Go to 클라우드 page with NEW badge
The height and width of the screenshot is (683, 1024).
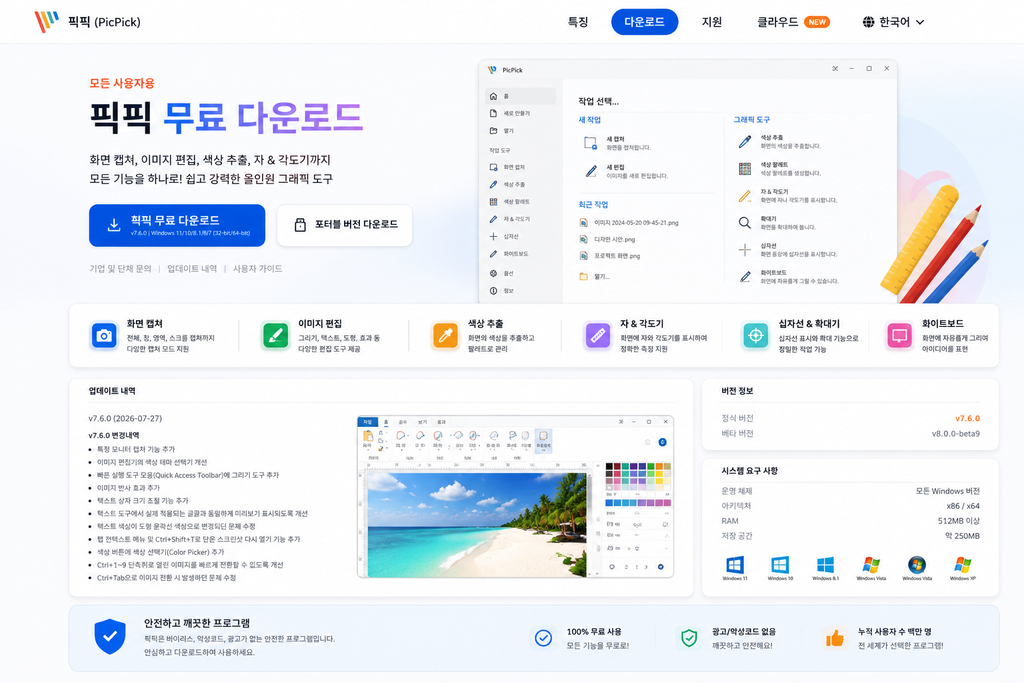pos(793,22)
